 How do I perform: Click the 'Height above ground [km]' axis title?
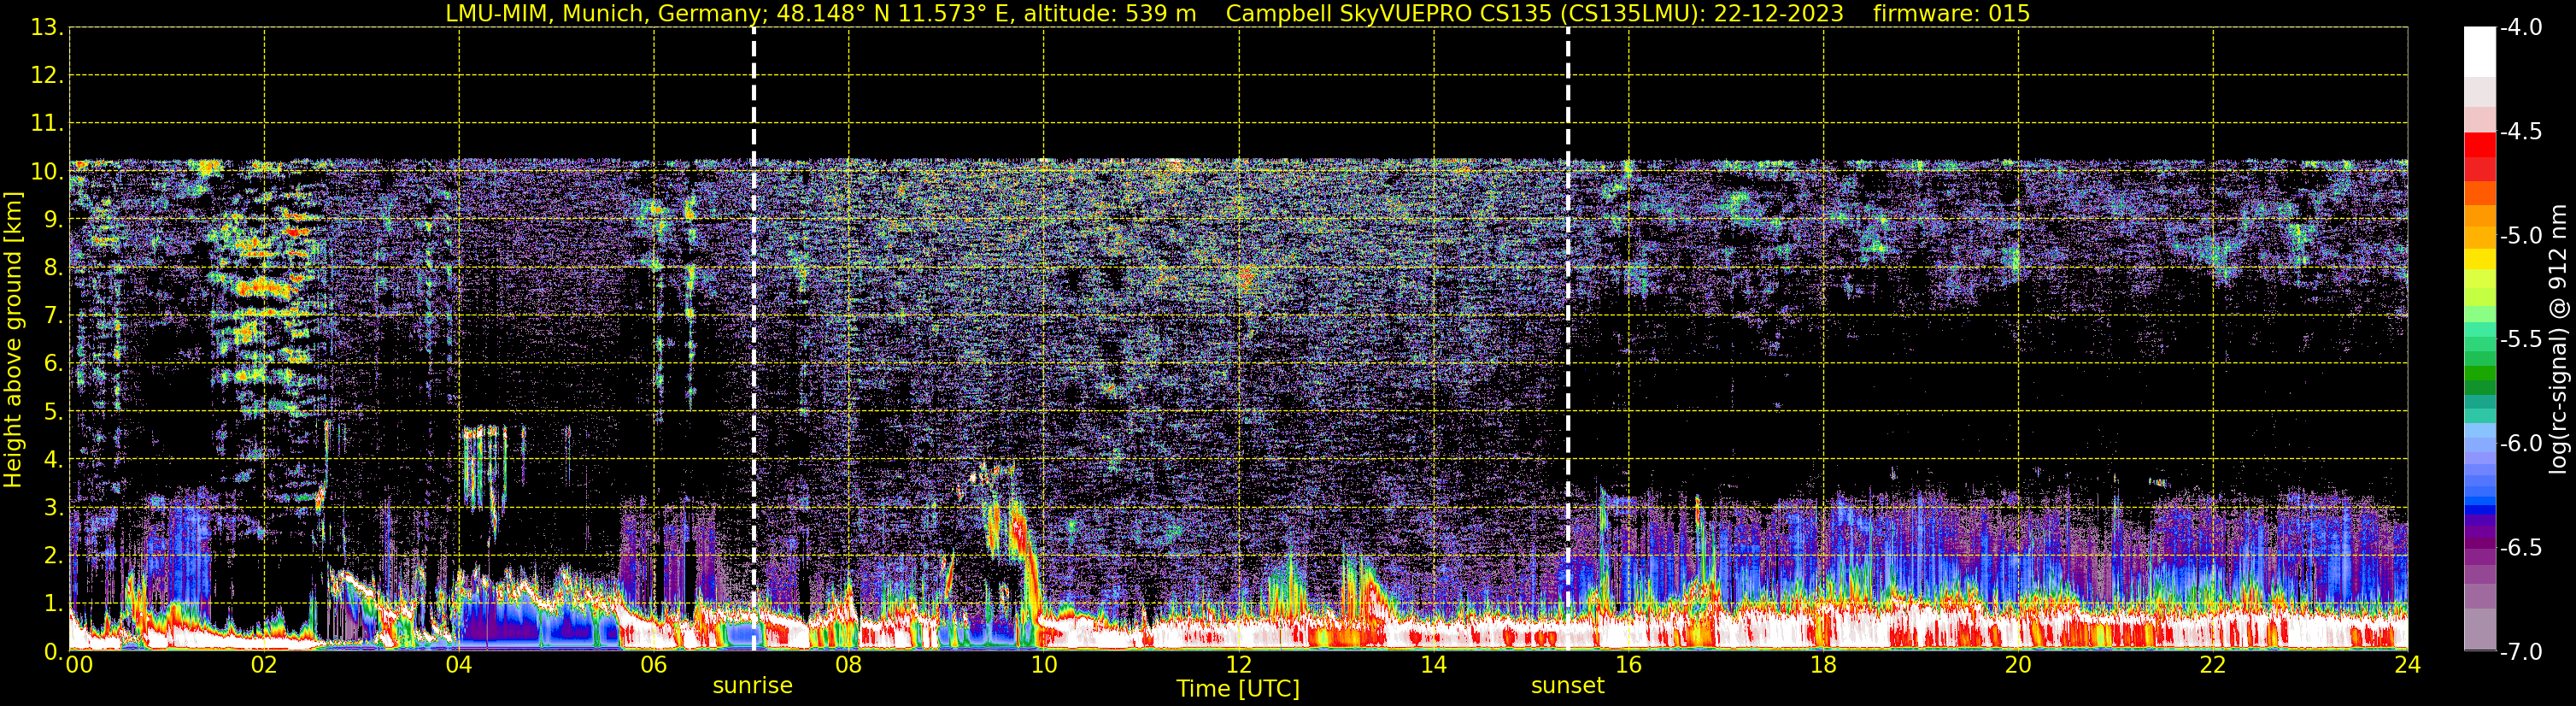click(x=13, y=340)
